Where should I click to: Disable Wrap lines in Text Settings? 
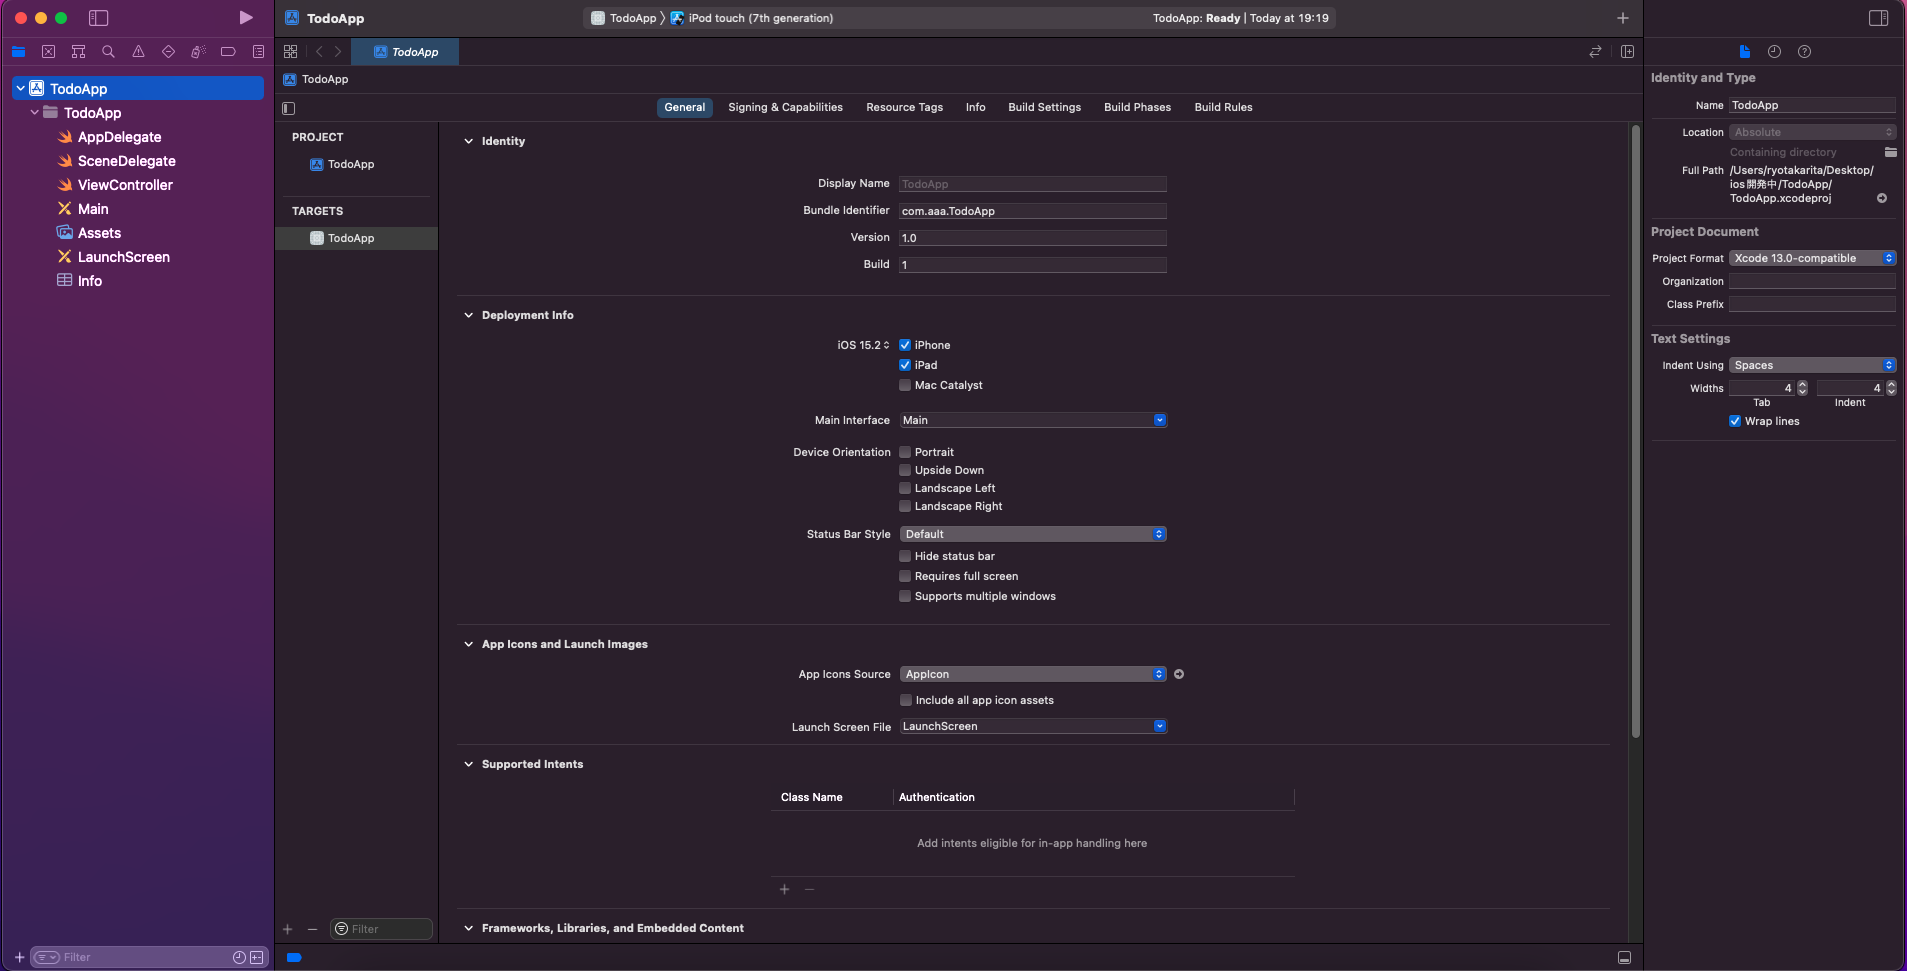coord(1735,421)
